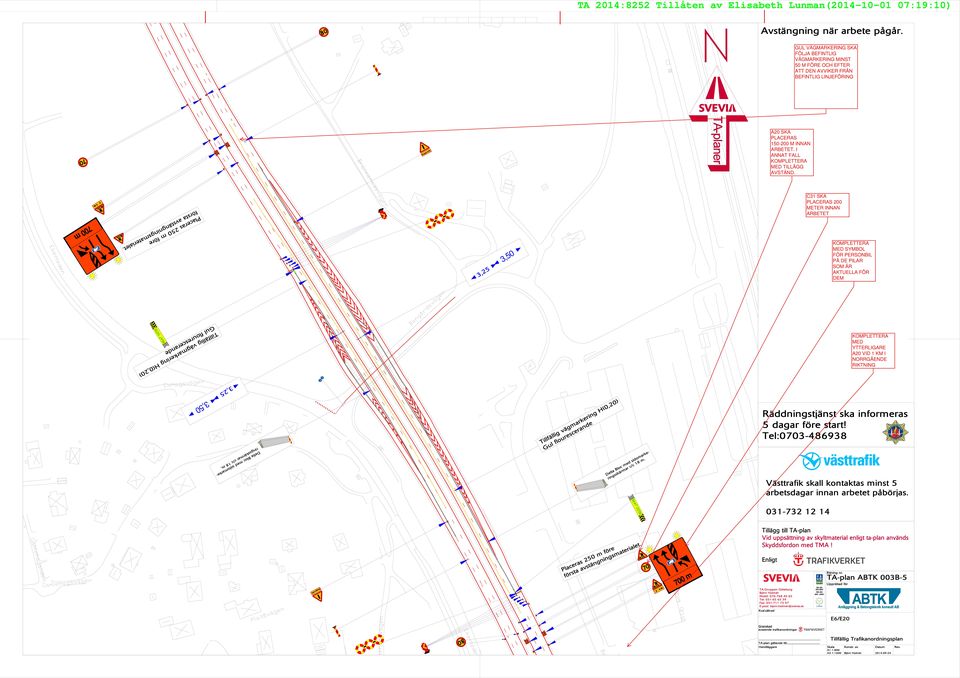Select phone number 031-732 12 14
This screenshot has height=678, width=960.
[x=798, y=511]
